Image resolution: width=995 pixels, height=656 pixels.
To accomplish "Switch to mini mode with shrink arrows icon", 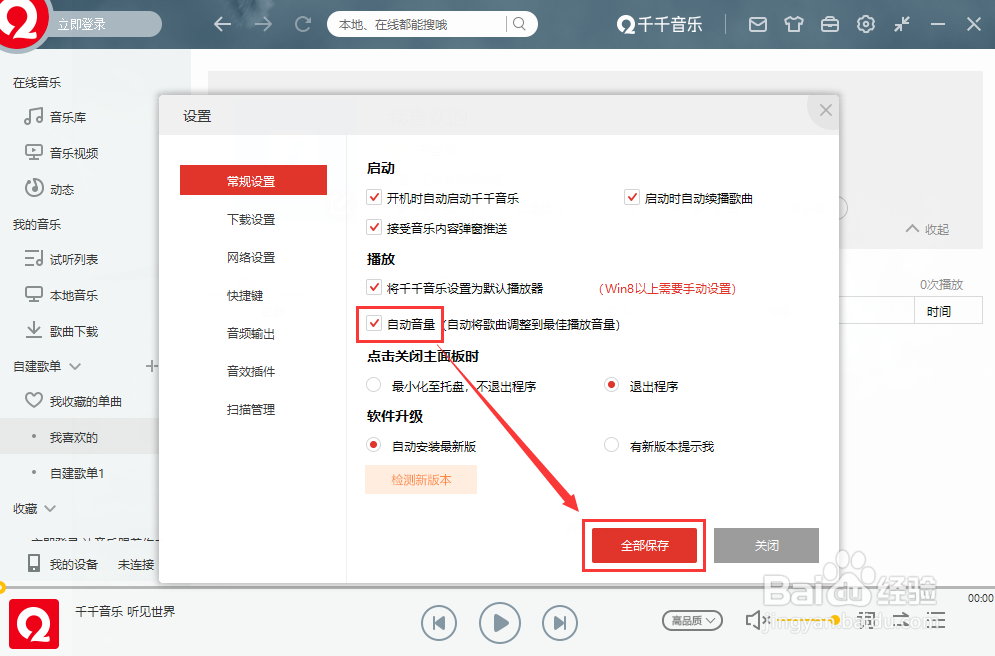I will (x=900, y=24).
